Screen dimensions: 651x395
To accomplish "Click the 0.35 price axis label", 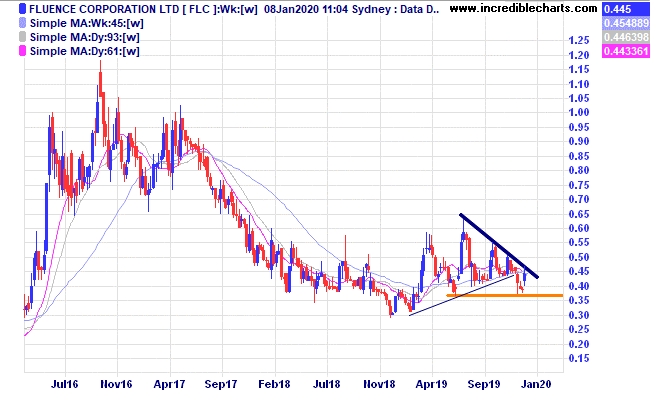I will 579,300.
